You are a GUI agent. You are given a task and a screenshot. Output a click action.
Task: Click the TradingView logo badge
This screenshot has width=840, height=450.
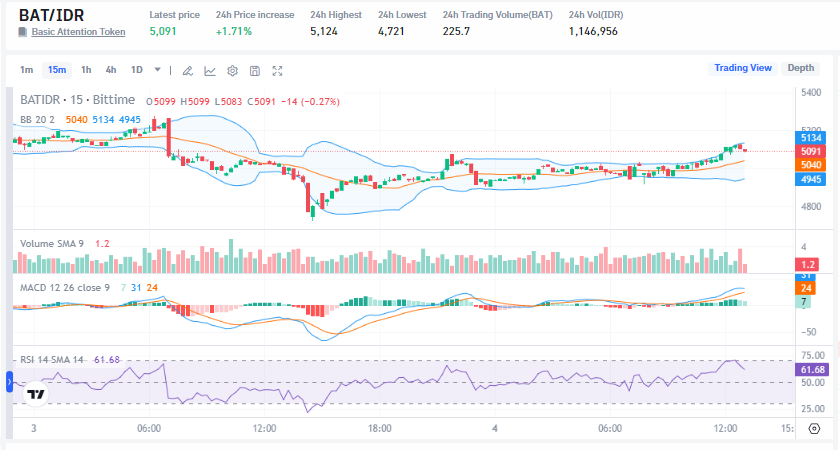(x=36, y=394)
